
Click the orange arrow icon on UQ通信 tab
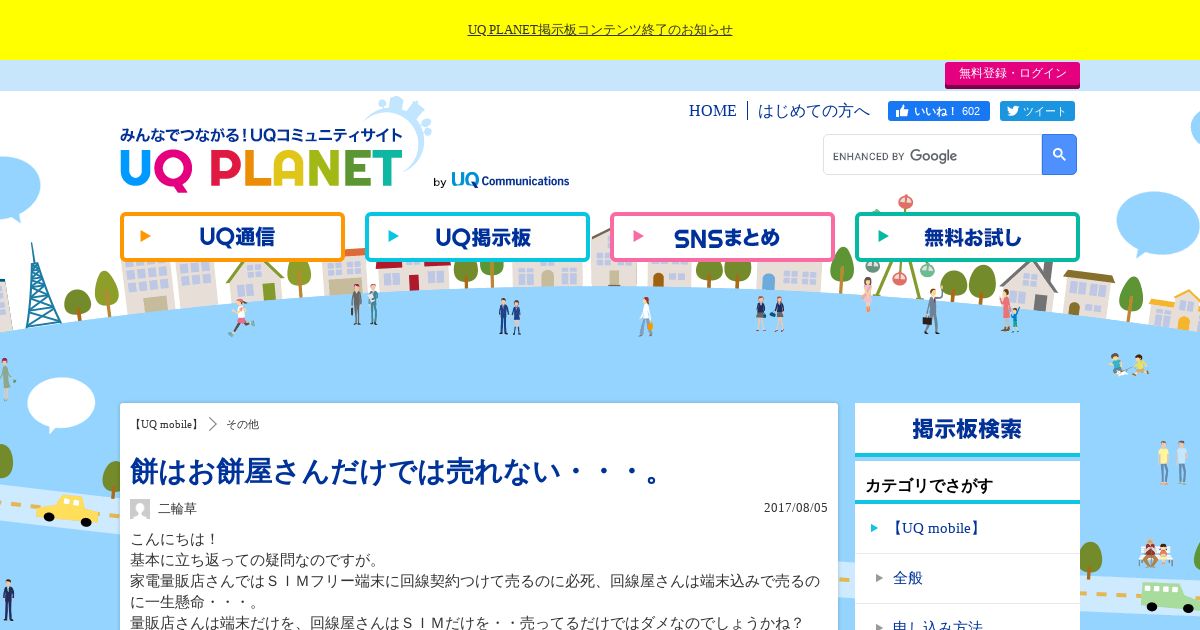click(x=146, y=236)
